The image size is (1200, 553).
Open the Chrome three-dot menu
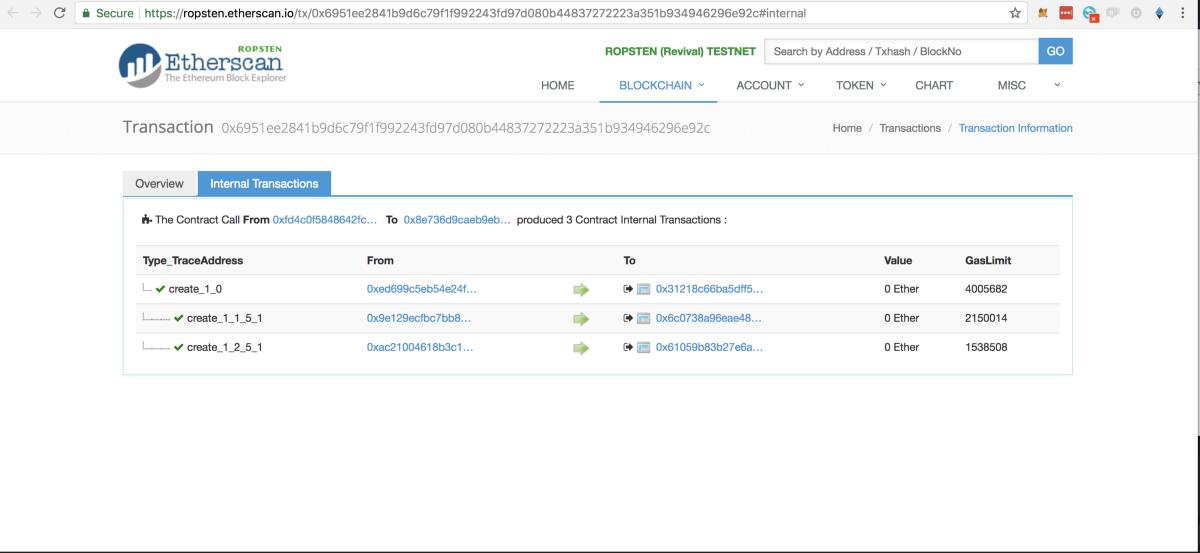pos(1184,14)
